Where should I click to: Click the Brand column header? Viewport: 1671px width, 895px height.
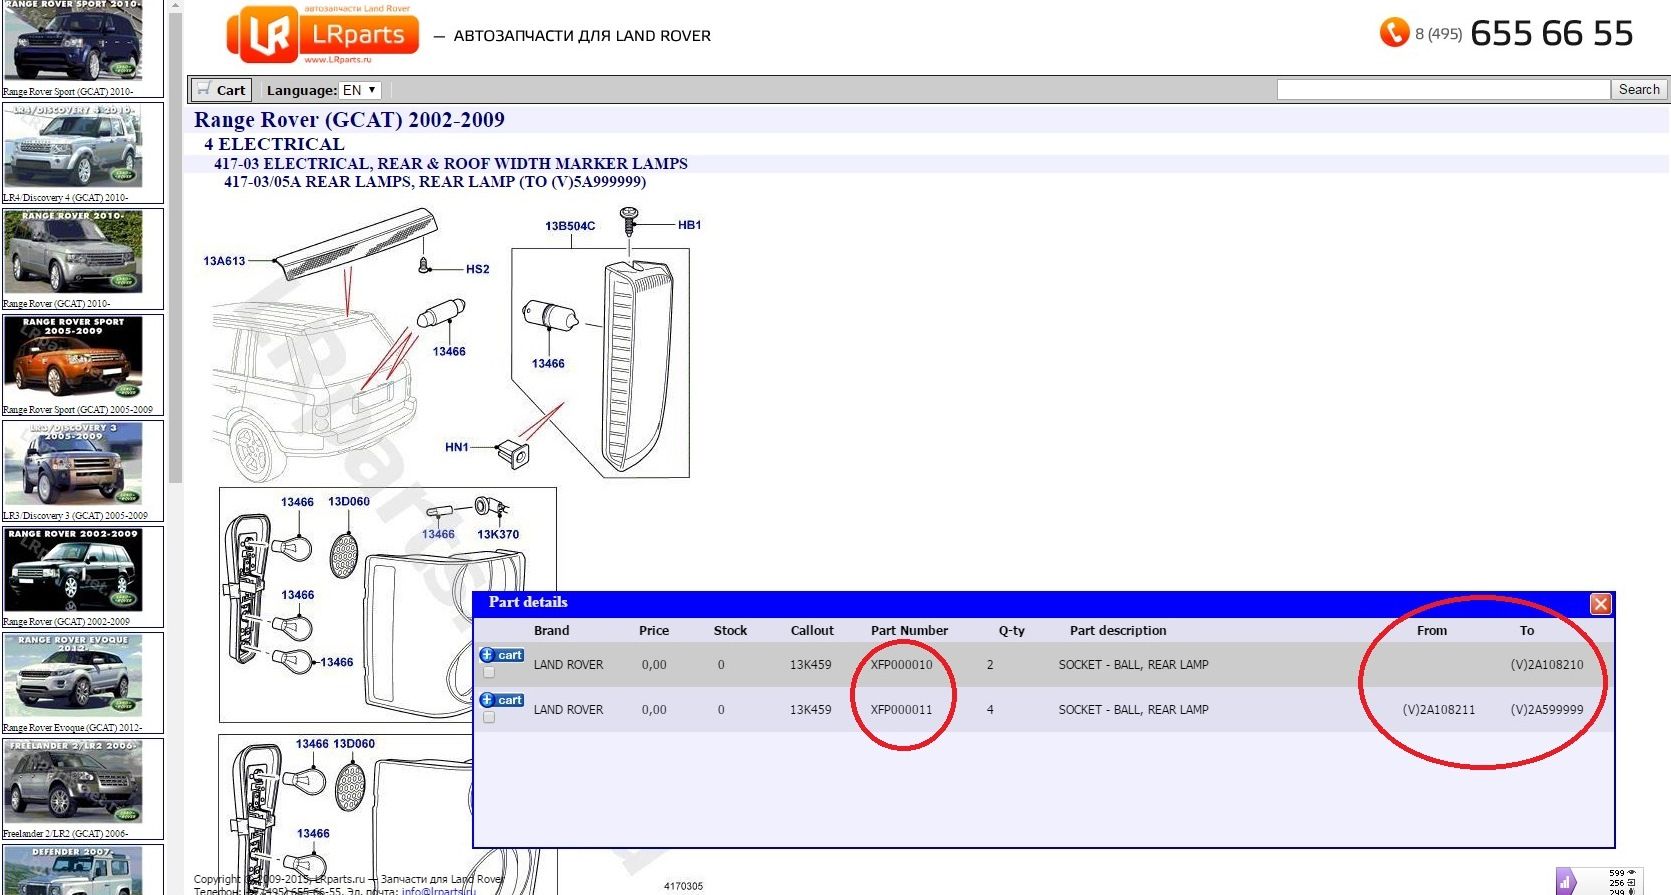click(x=551, y=631)
